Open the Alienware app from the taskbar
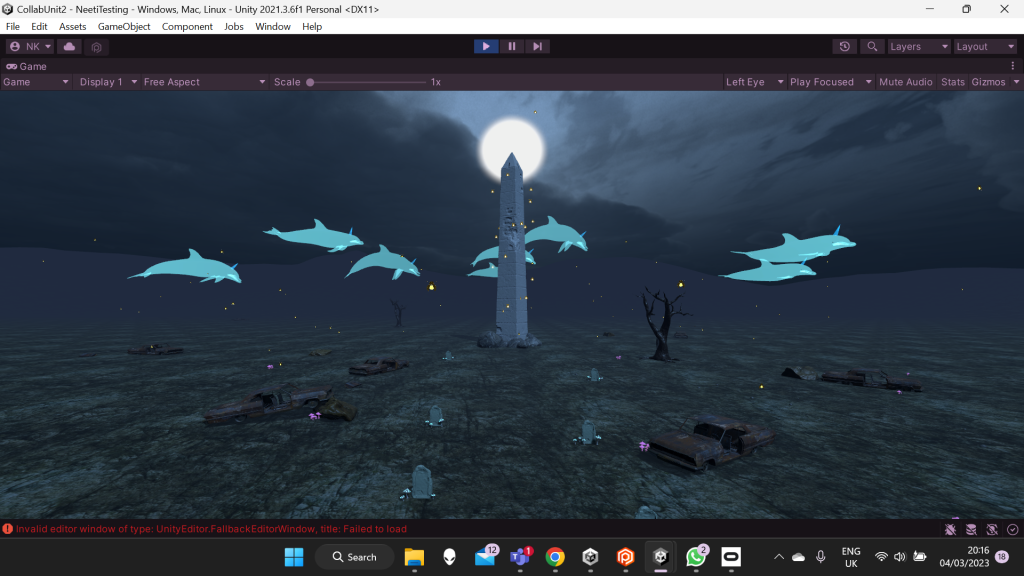Viewport: 1024px width, 576px height. (449, 557)
